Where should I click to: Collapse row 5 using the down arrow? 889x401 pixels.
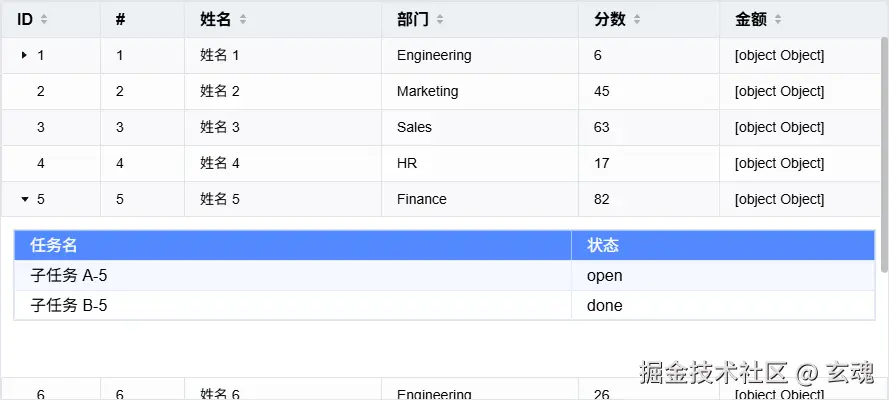(x=24, y=199)
